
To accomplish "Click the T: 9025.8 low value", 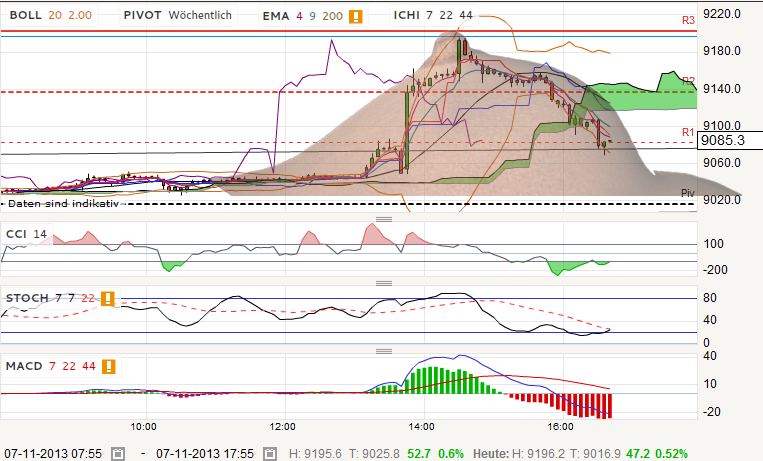I will pos(373,454).
